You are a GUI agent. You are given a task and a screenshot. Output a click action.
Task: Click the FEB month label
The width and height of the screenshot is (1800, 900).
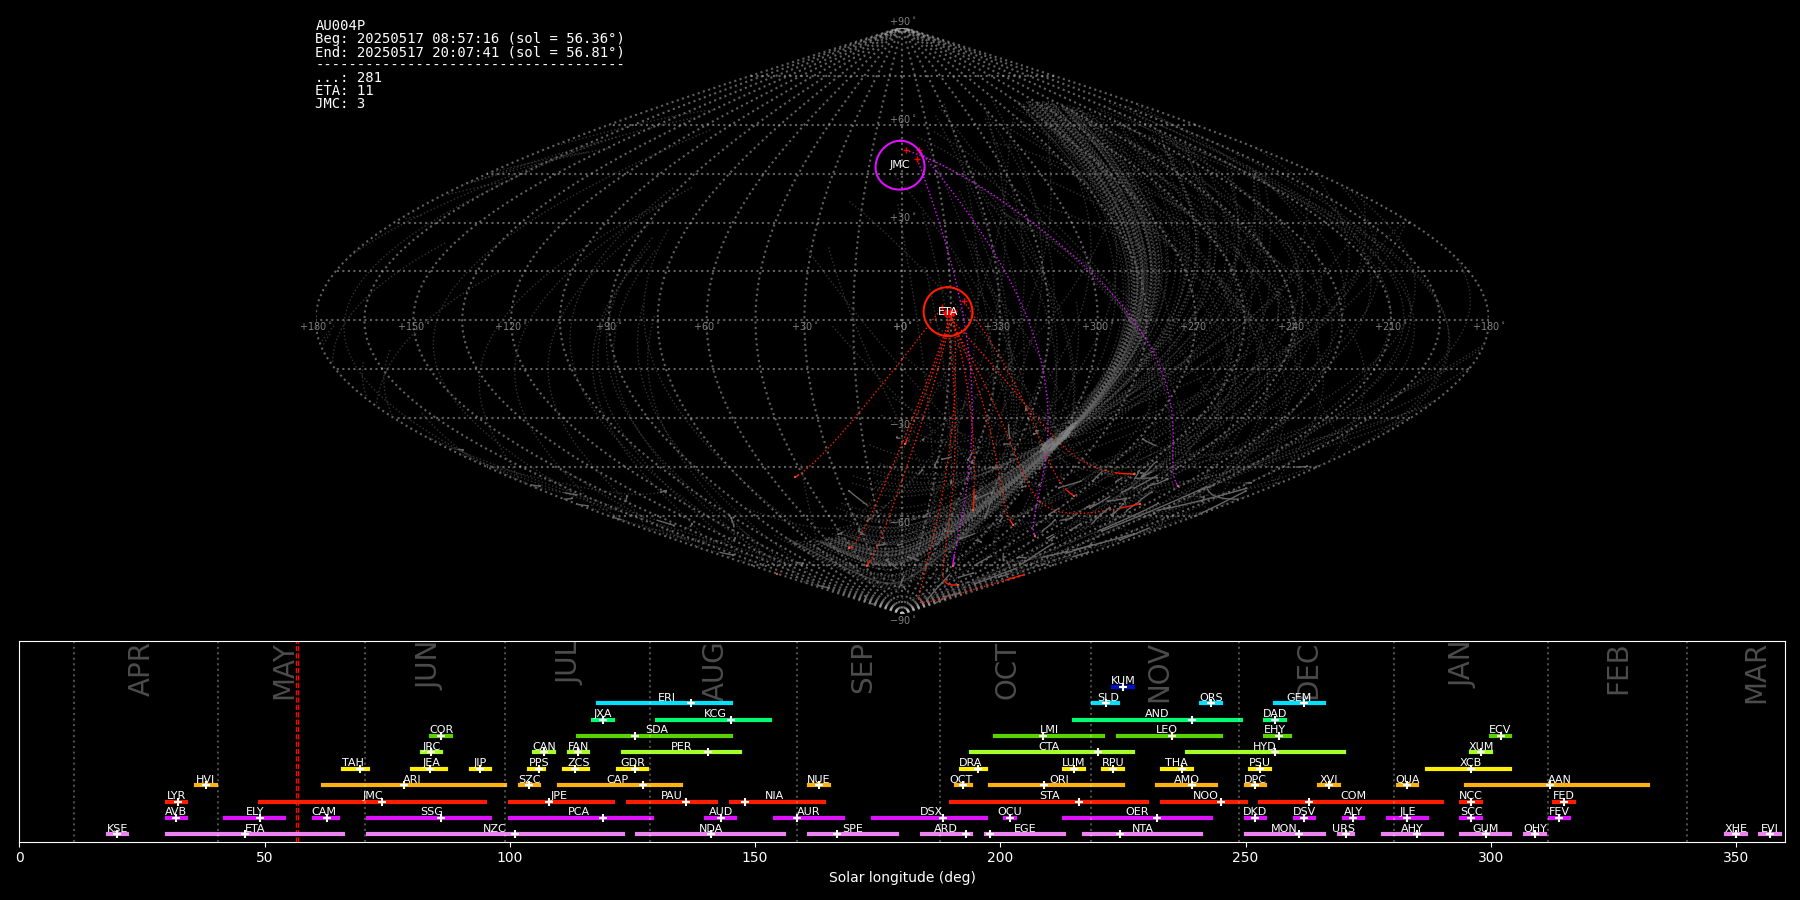1618,670
